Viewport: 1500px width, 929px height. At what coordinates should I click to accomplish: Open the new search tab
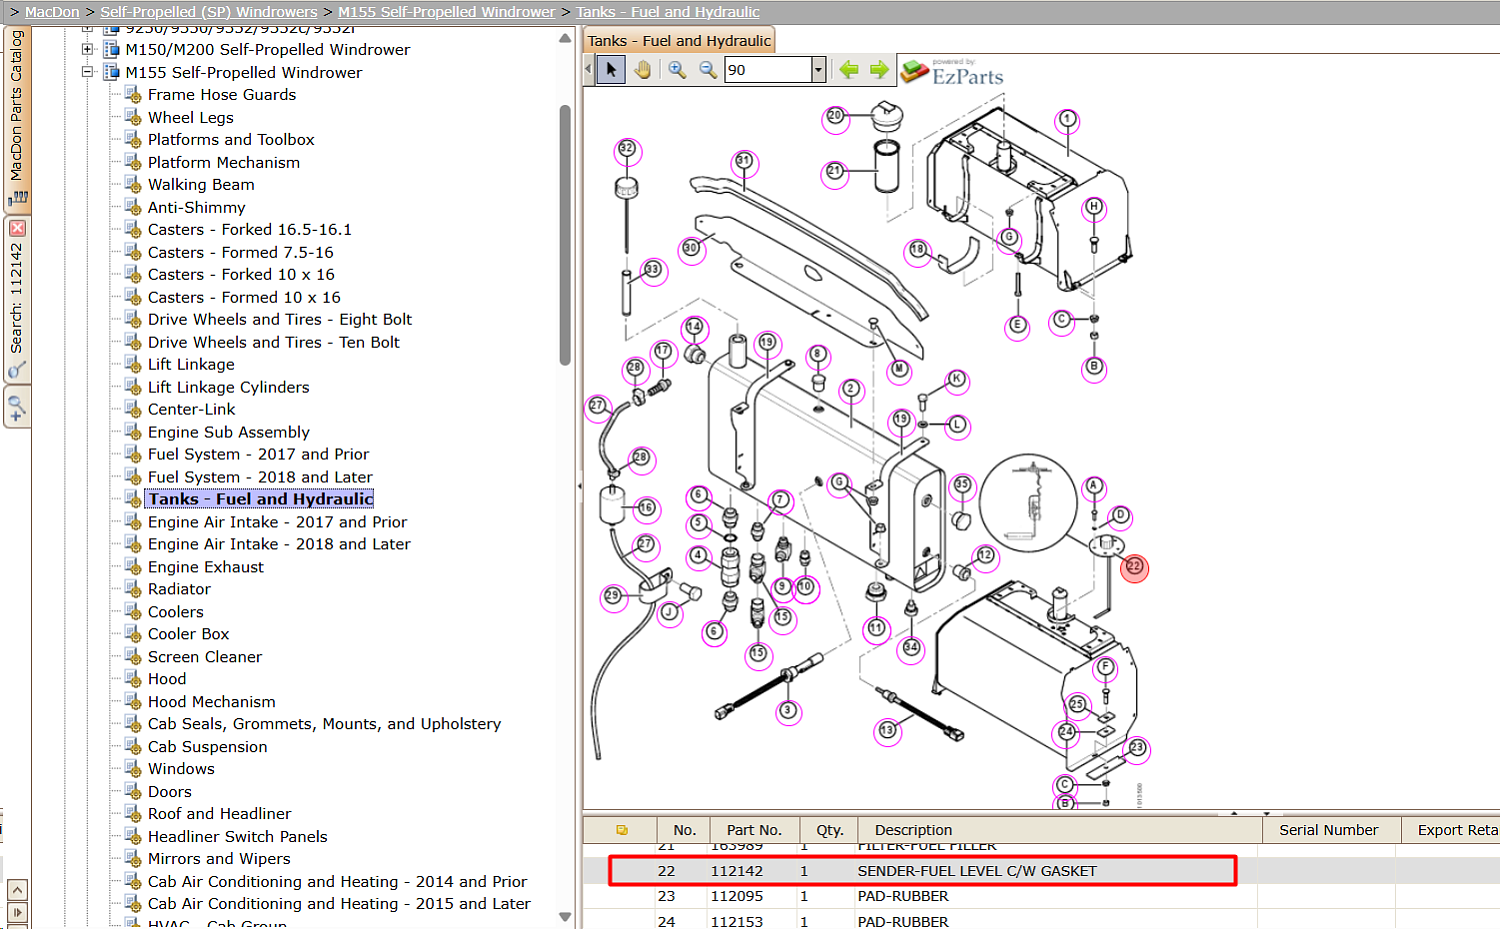[17, 408]
